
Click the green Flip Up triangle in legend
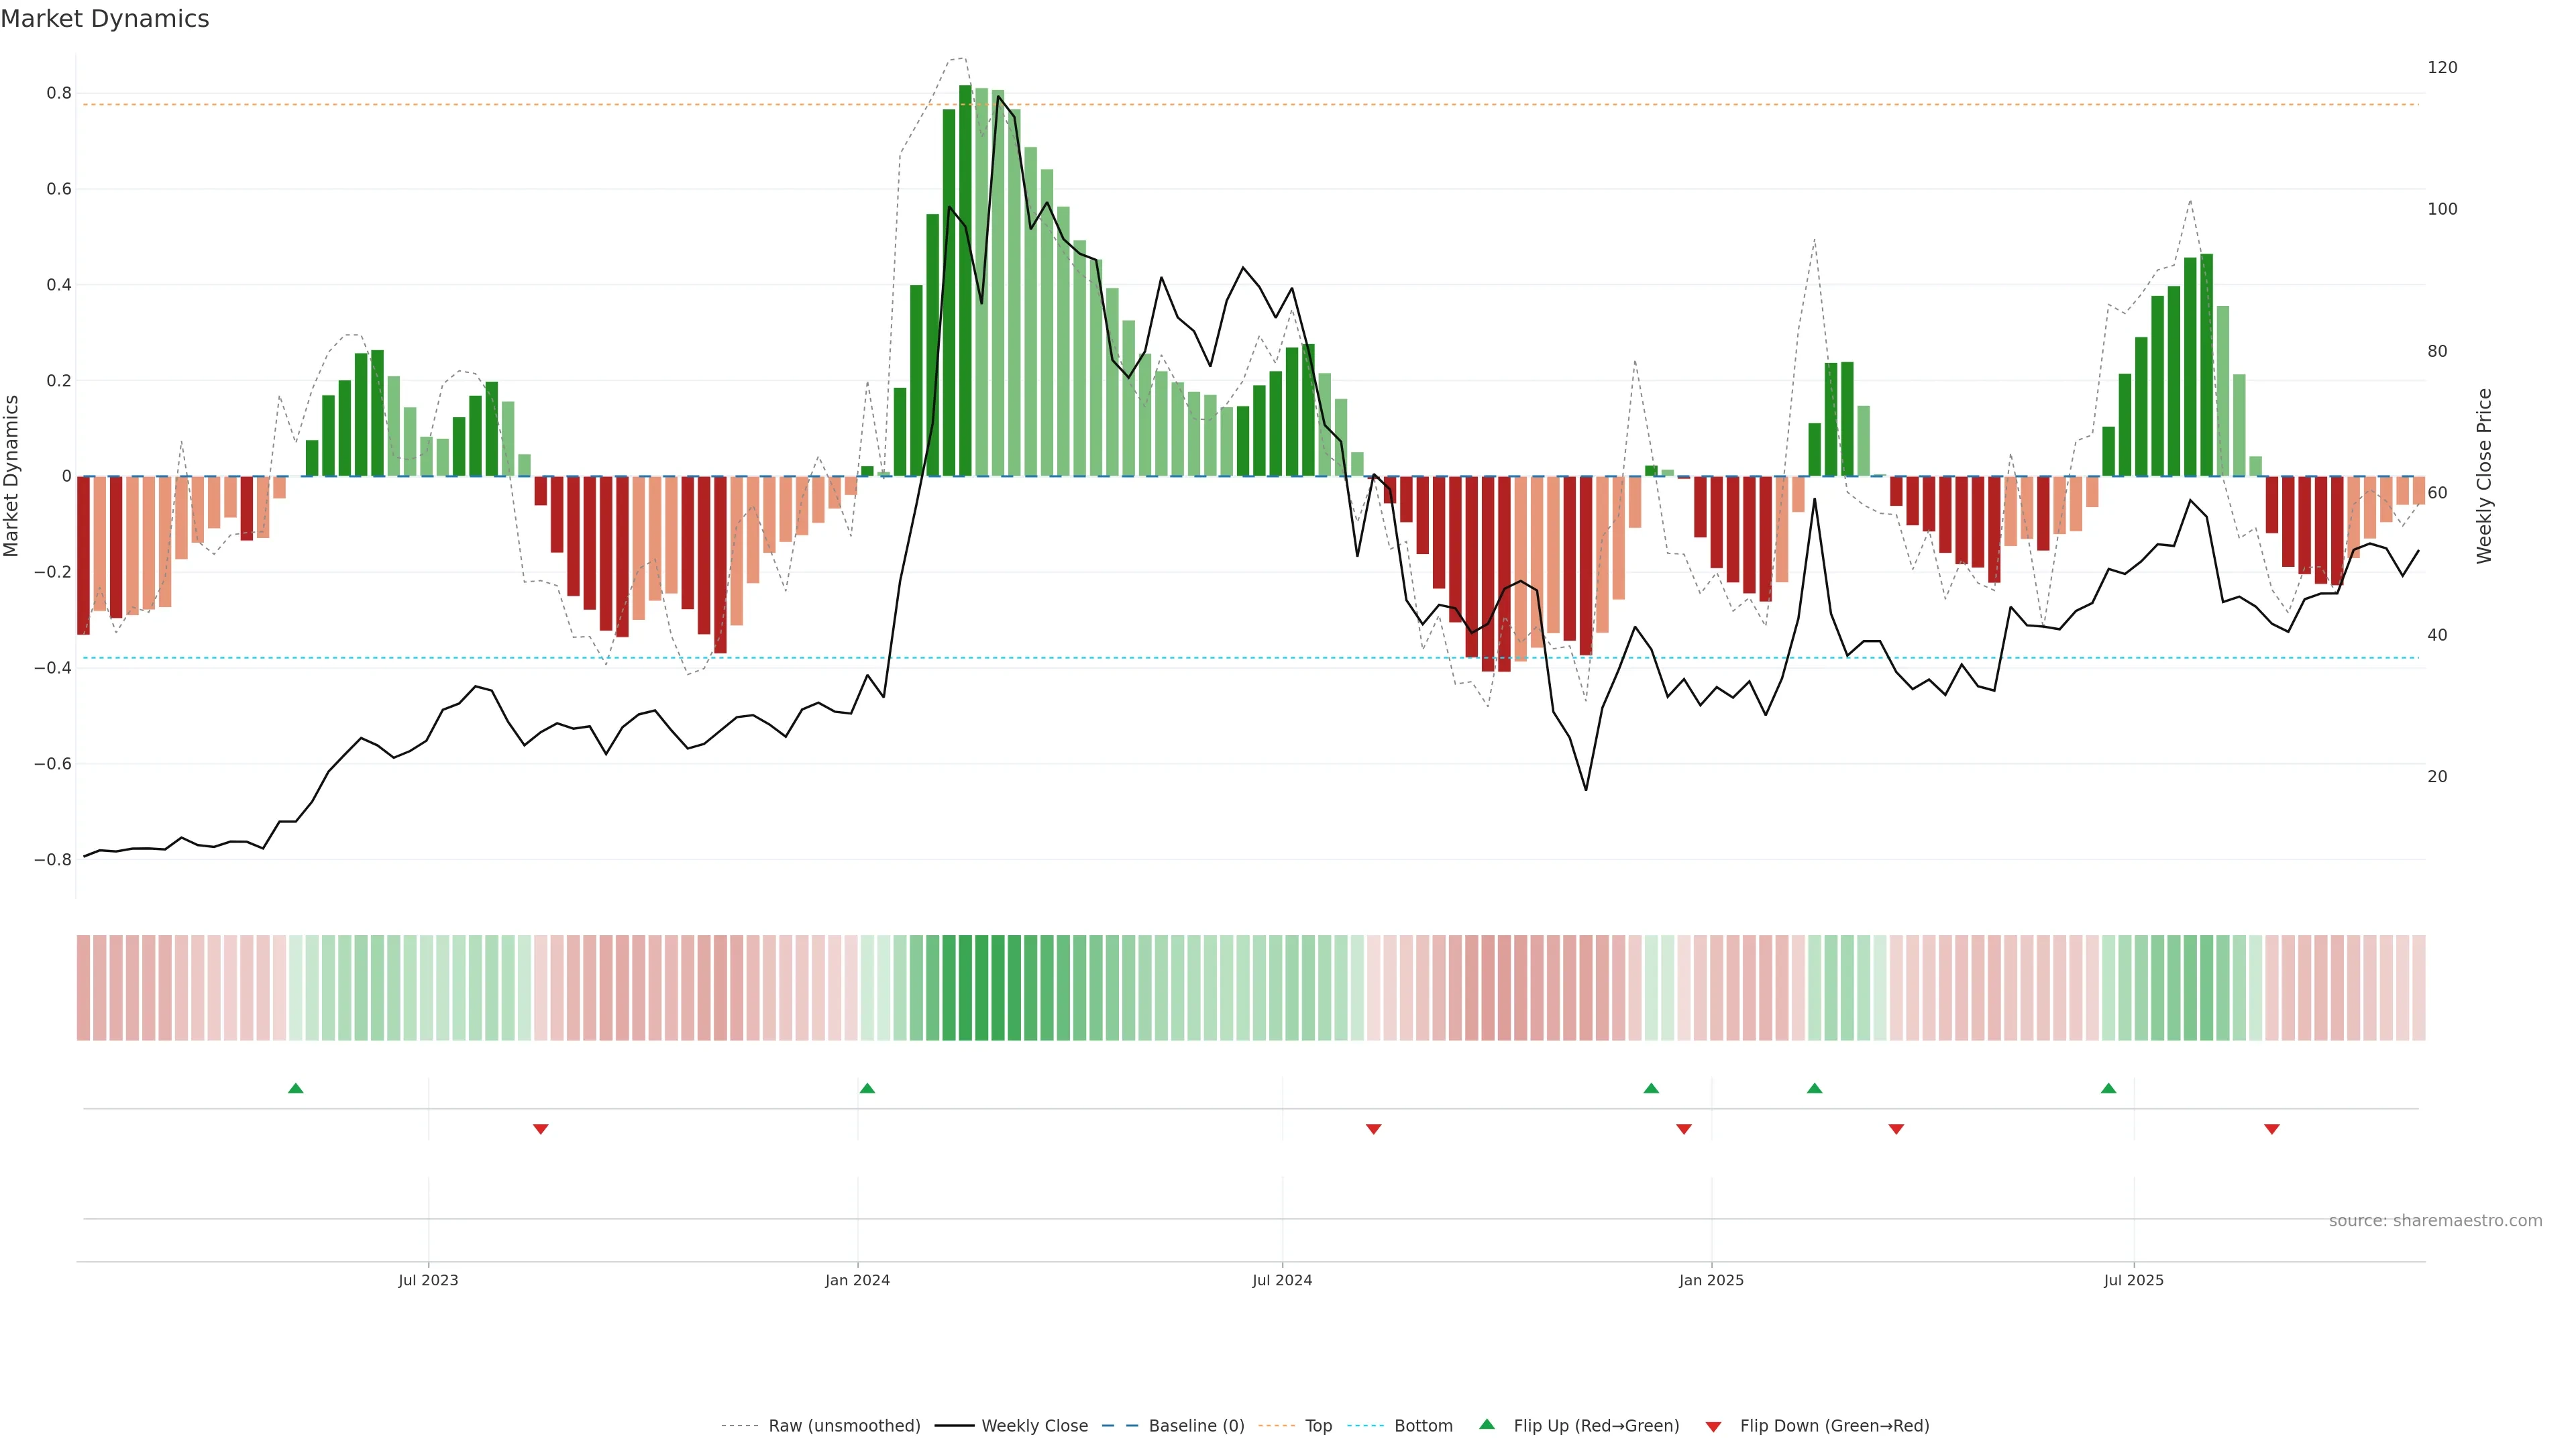1487,1424
